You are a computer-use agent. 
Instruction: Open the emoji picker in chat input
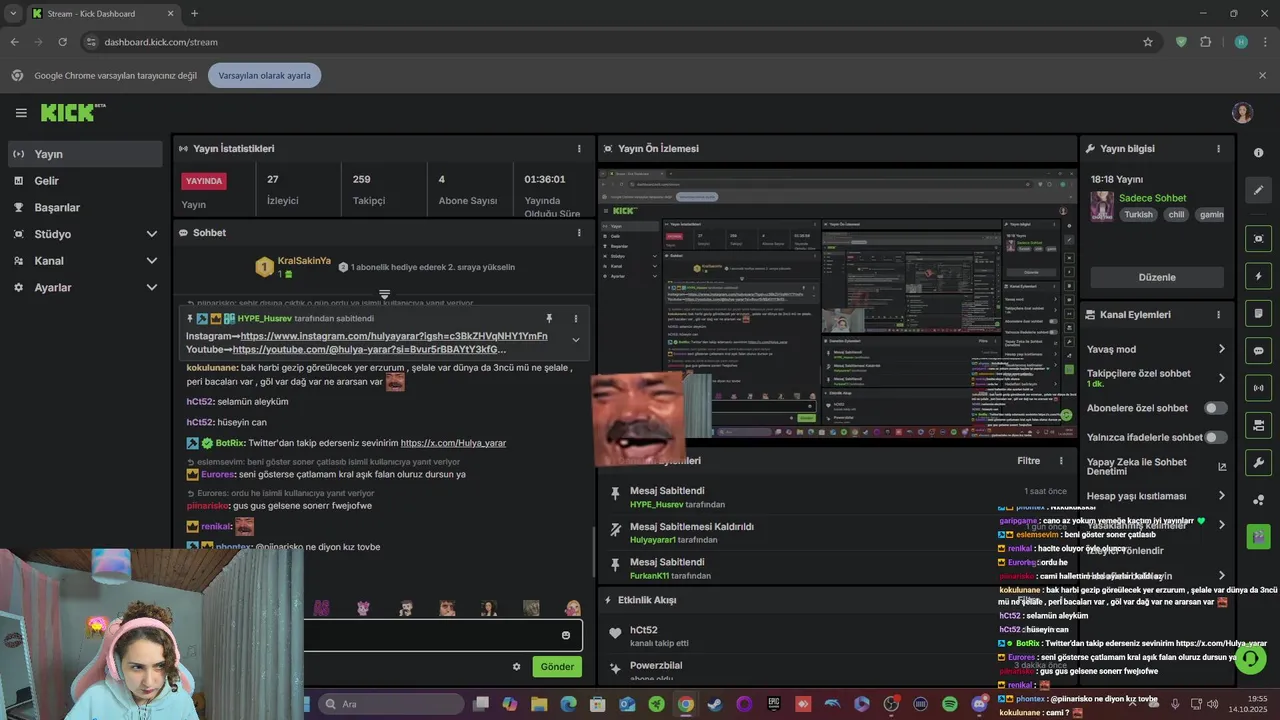tap(566, 636)
